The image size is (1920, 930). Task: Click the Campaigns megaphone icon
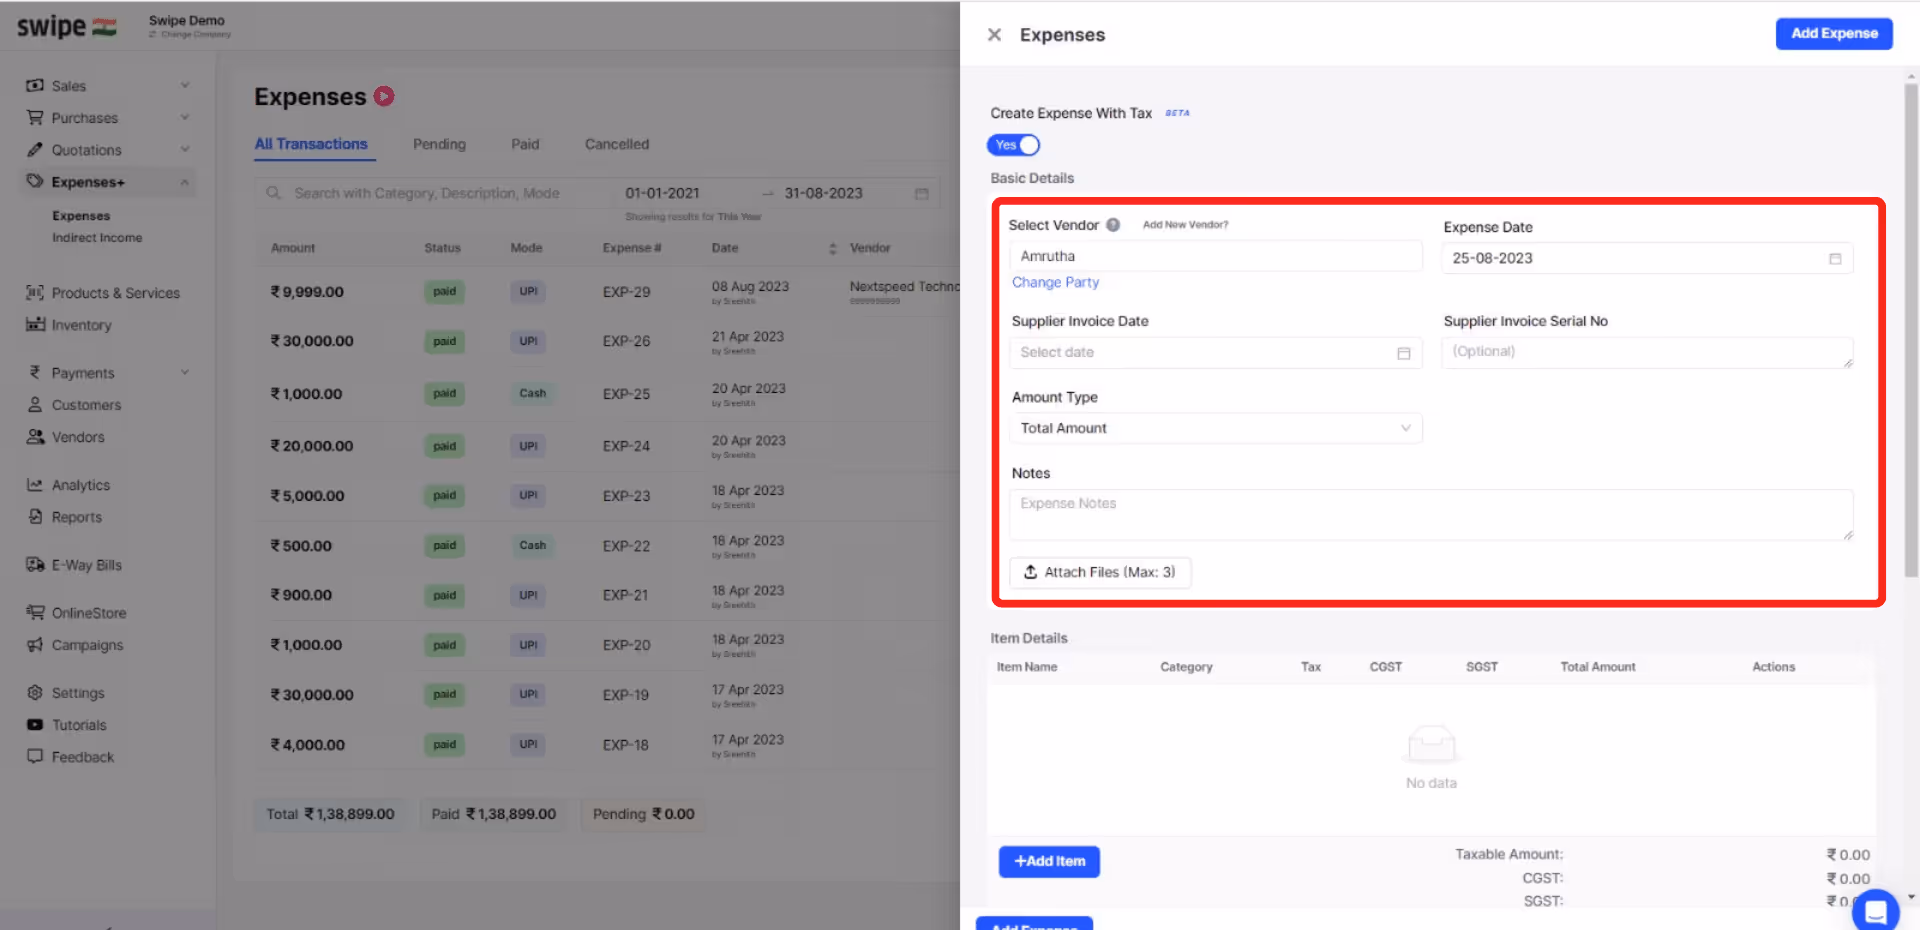pos(35,645)
